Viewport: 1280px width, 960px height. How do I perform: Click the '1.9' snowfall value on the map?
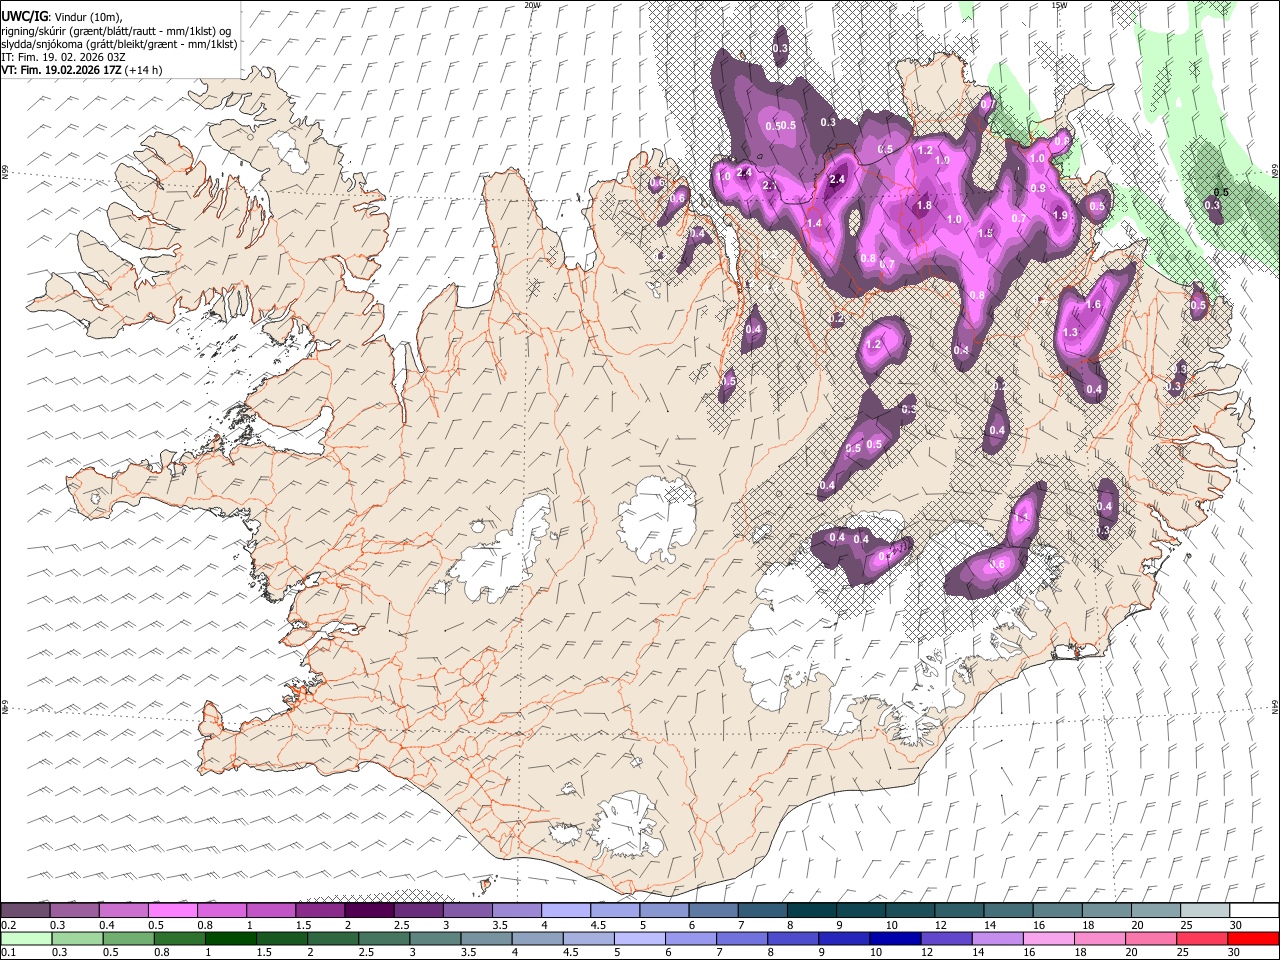click(1061, 215)
